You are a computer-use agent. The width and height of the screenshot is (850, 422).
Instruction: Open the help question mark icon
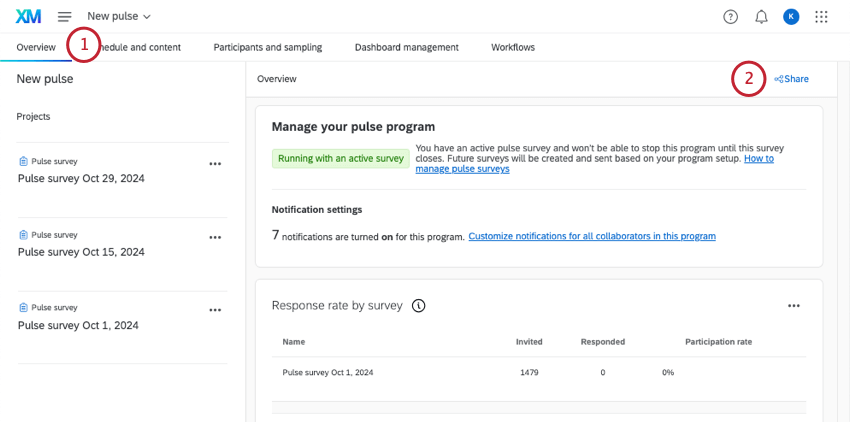[x=730, y=16]
